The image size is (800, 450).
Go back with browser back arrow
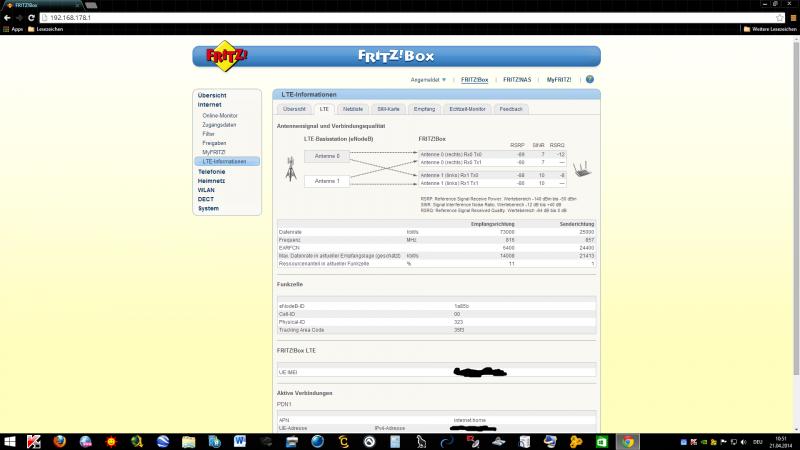[7, 17]
